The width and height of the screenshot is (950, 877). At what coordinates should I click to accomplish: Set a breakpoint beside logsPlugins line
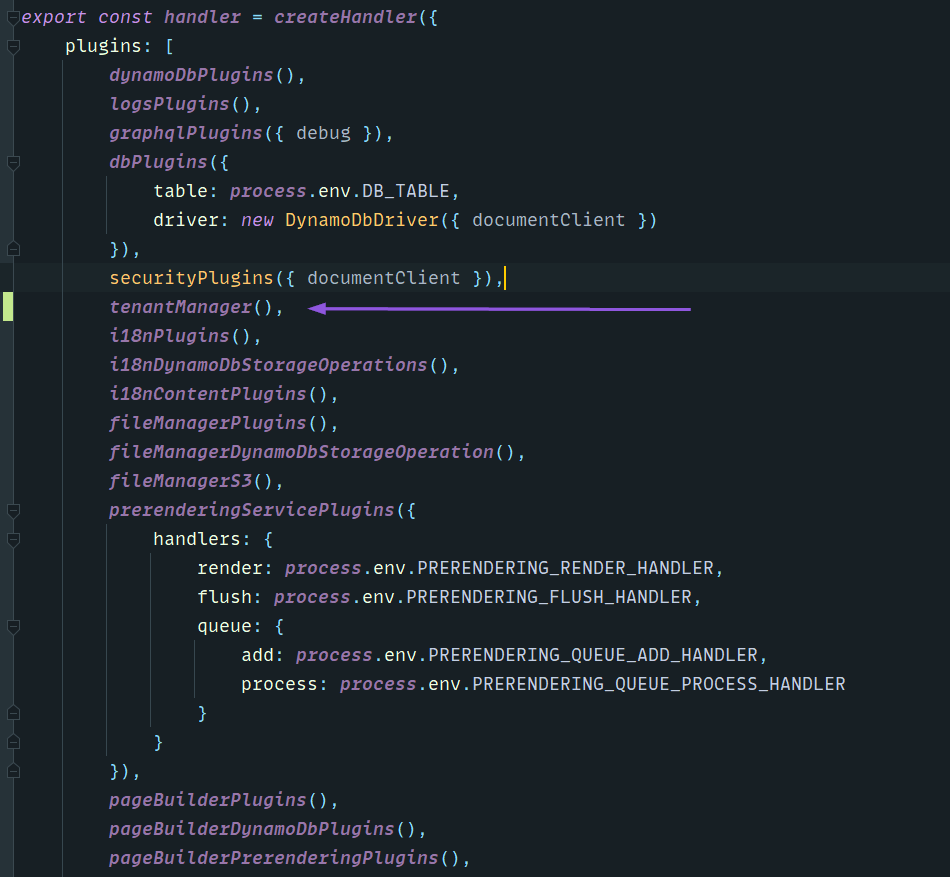click(30, 103)
